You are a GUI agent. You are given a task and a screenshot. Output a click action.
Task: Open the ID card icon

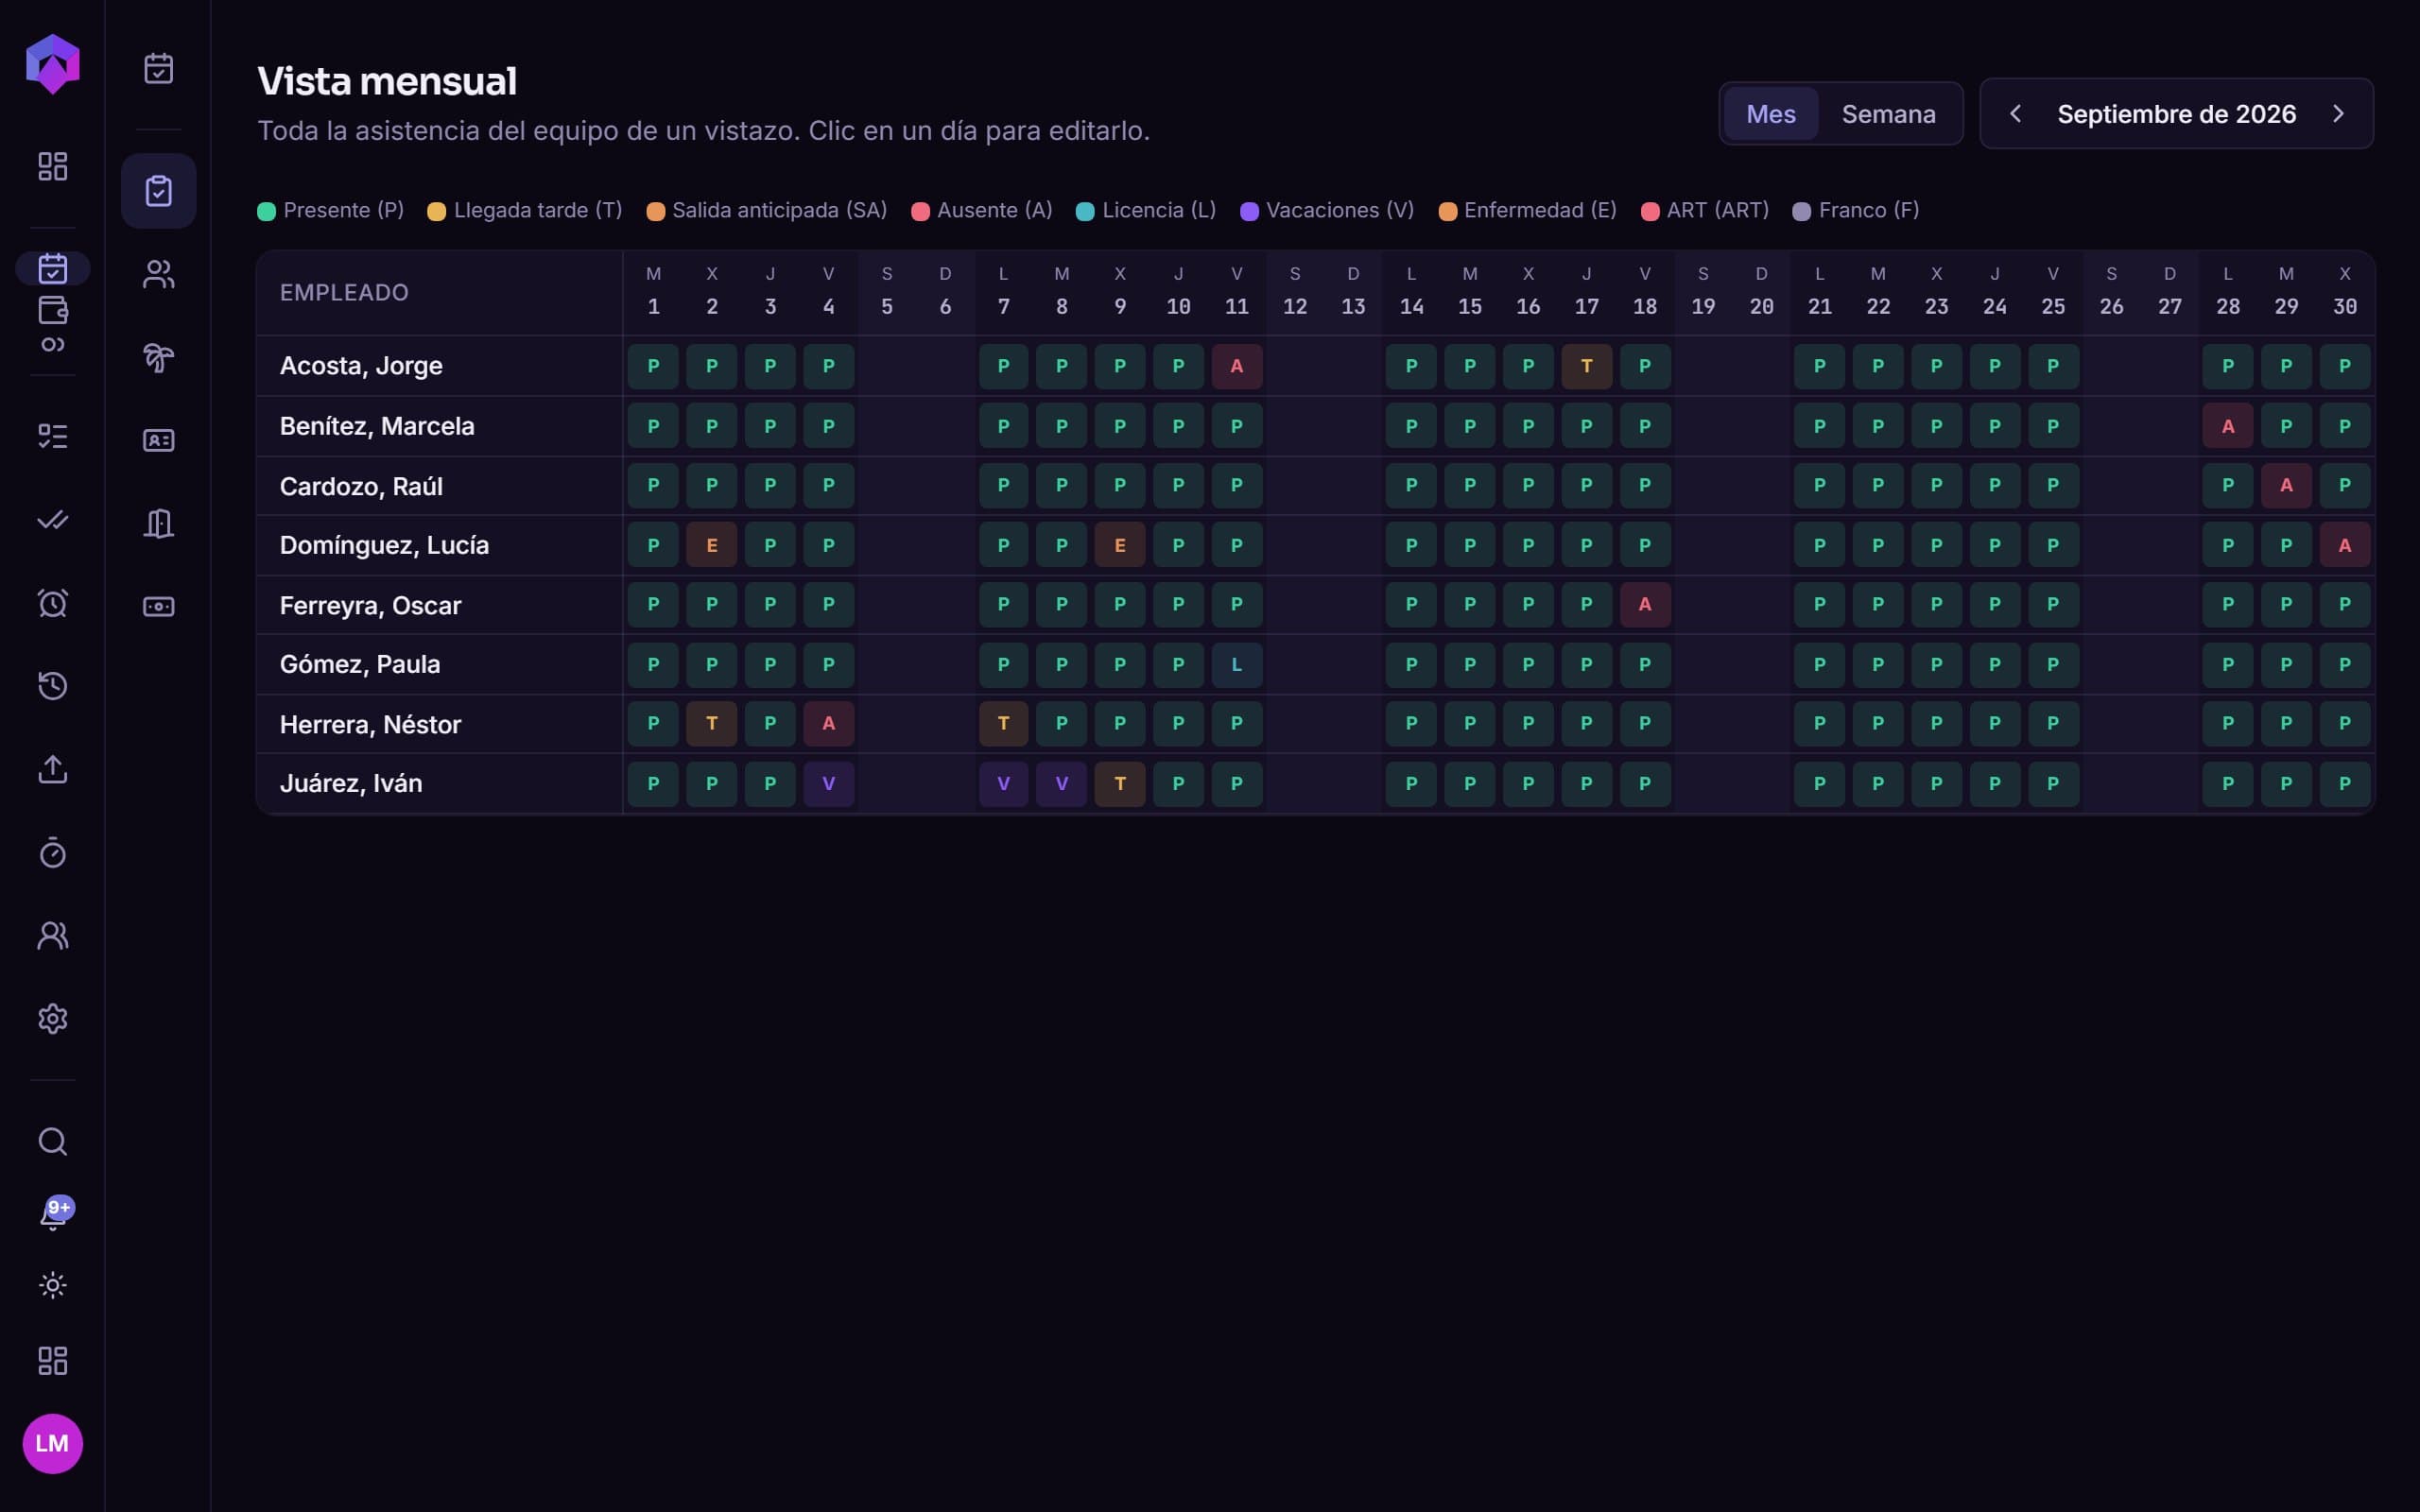click(159, 440)
